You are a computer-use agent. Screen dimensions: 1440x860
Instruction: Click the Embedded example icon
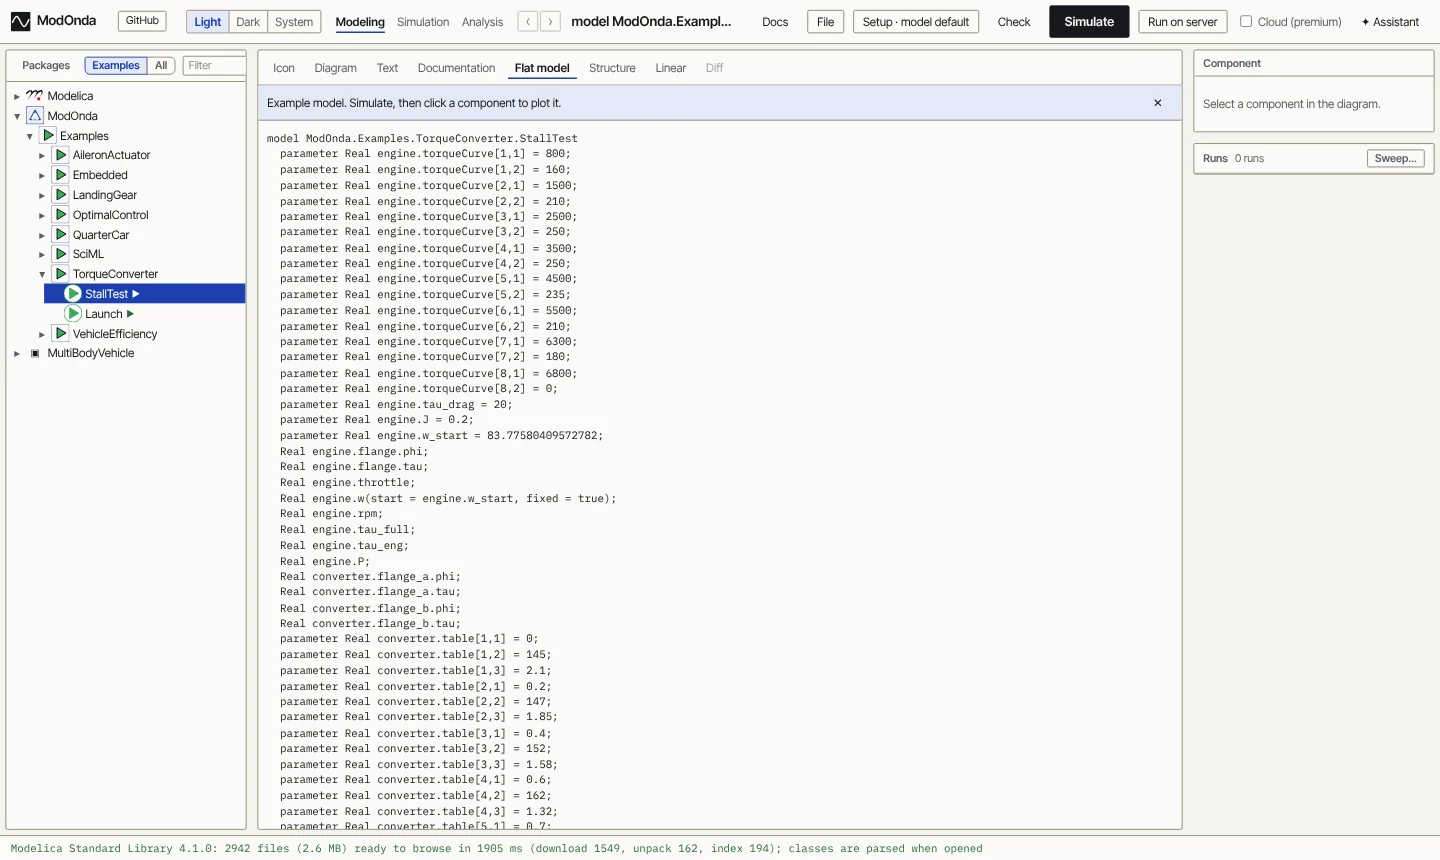point(61,175)
